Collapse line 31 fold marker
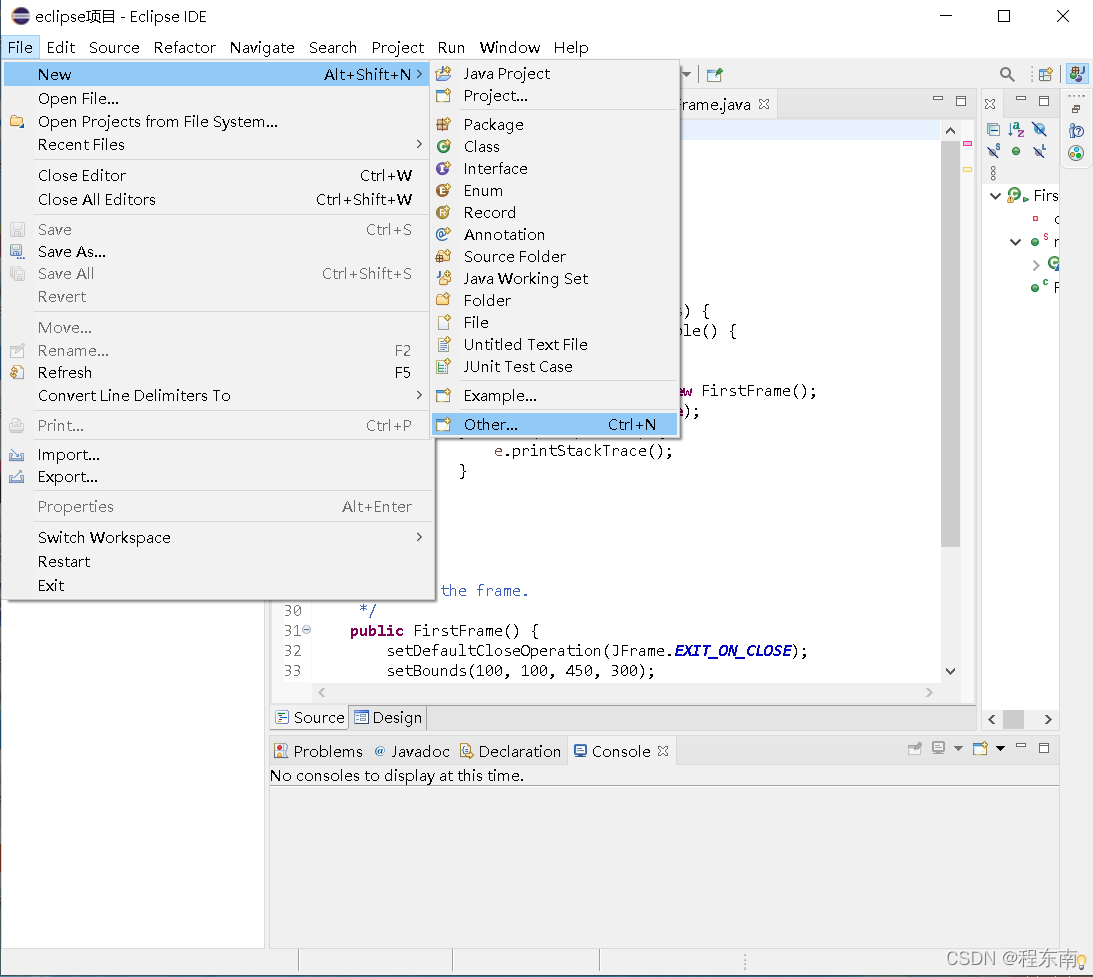 pyautogui.click(x=307, y=629)
